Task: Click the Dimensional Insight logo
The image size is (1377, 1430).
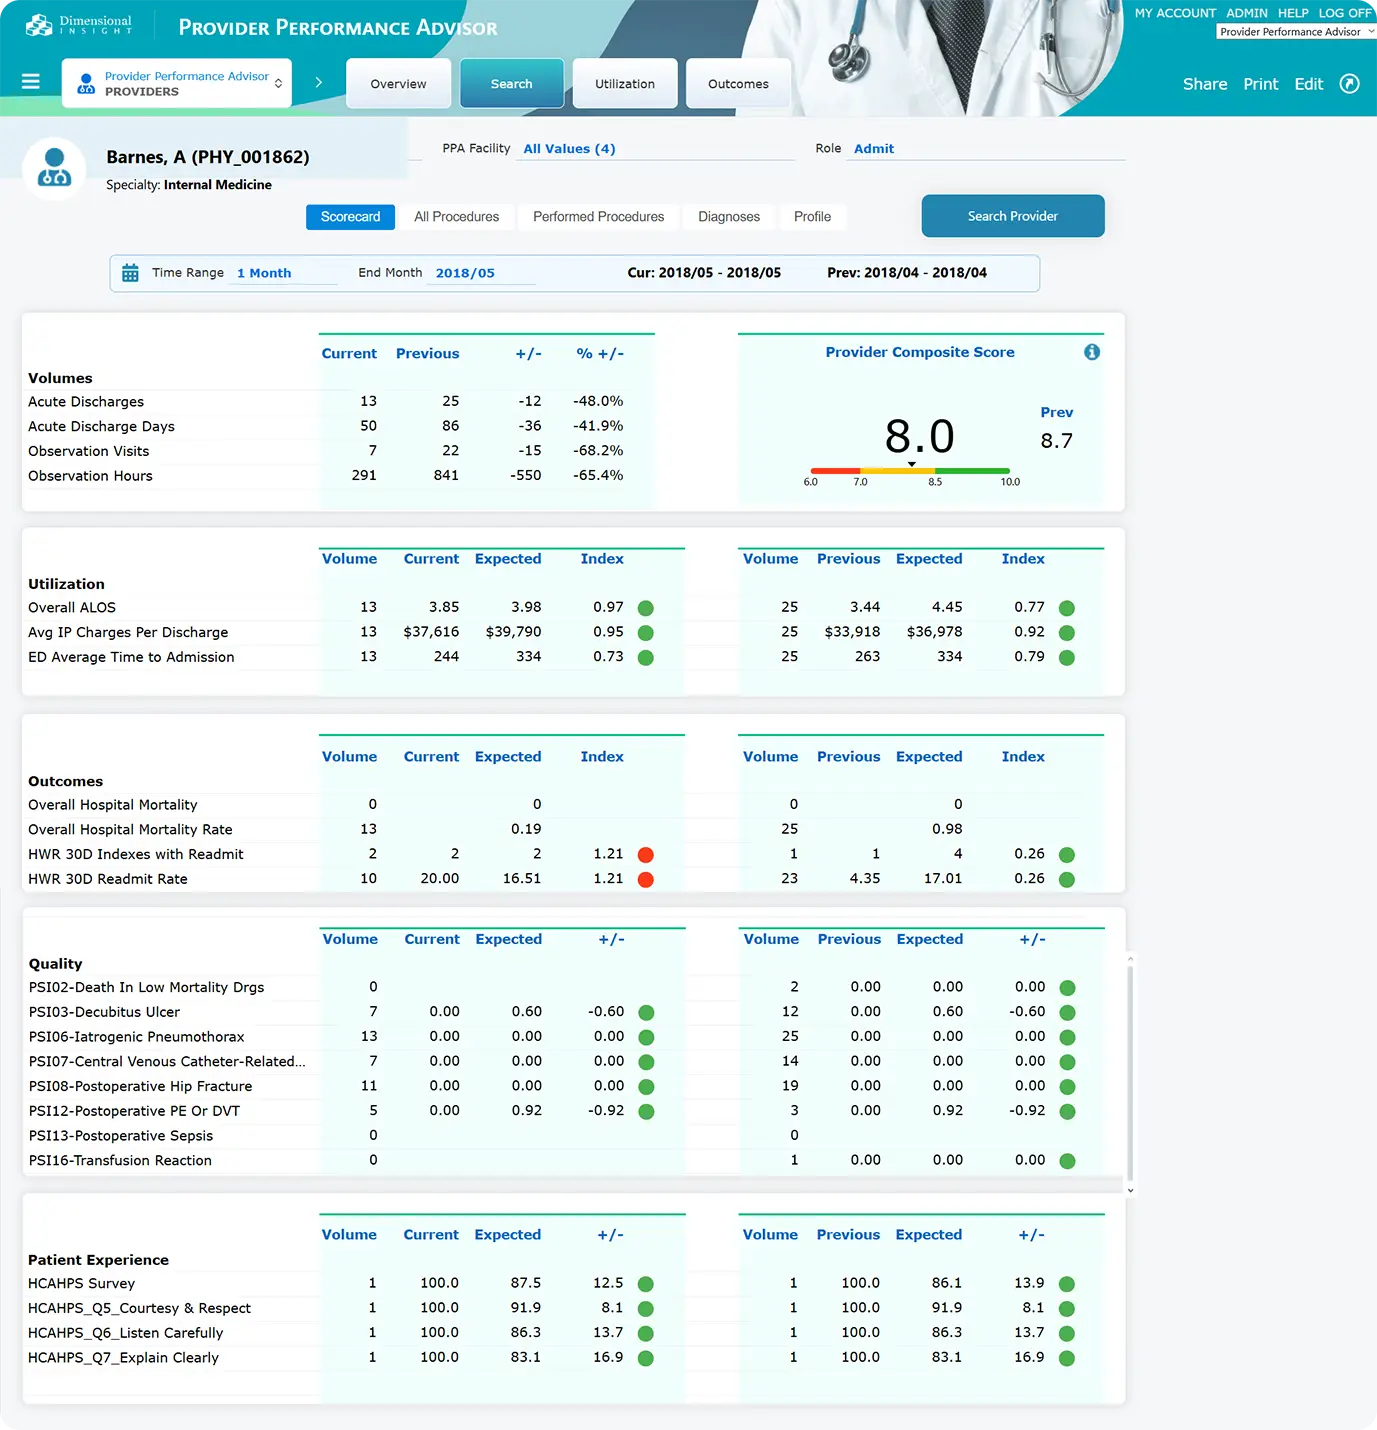Action: [x=79, y=25]
